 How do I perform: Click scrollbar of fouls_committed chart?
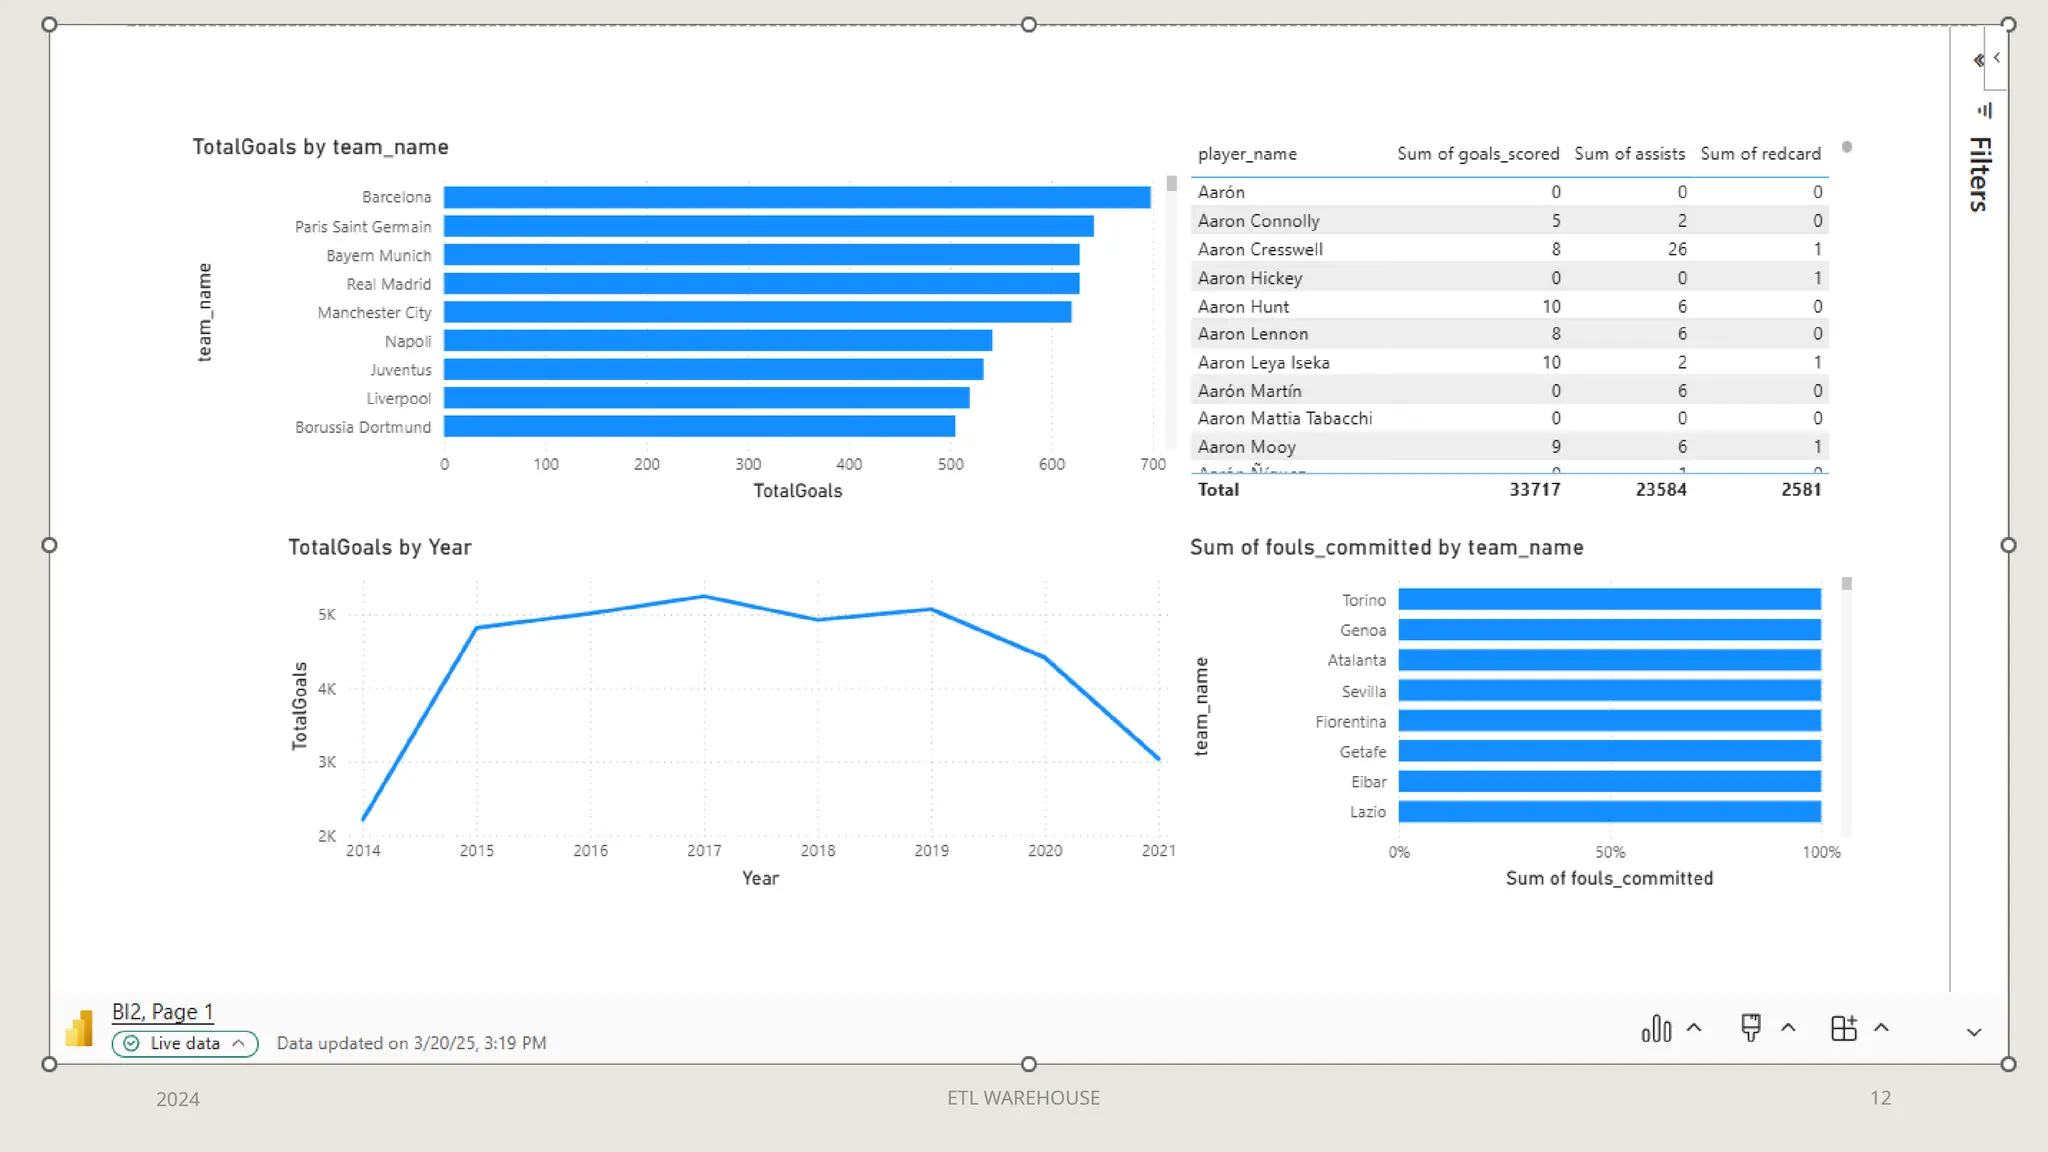(1846, 584)
